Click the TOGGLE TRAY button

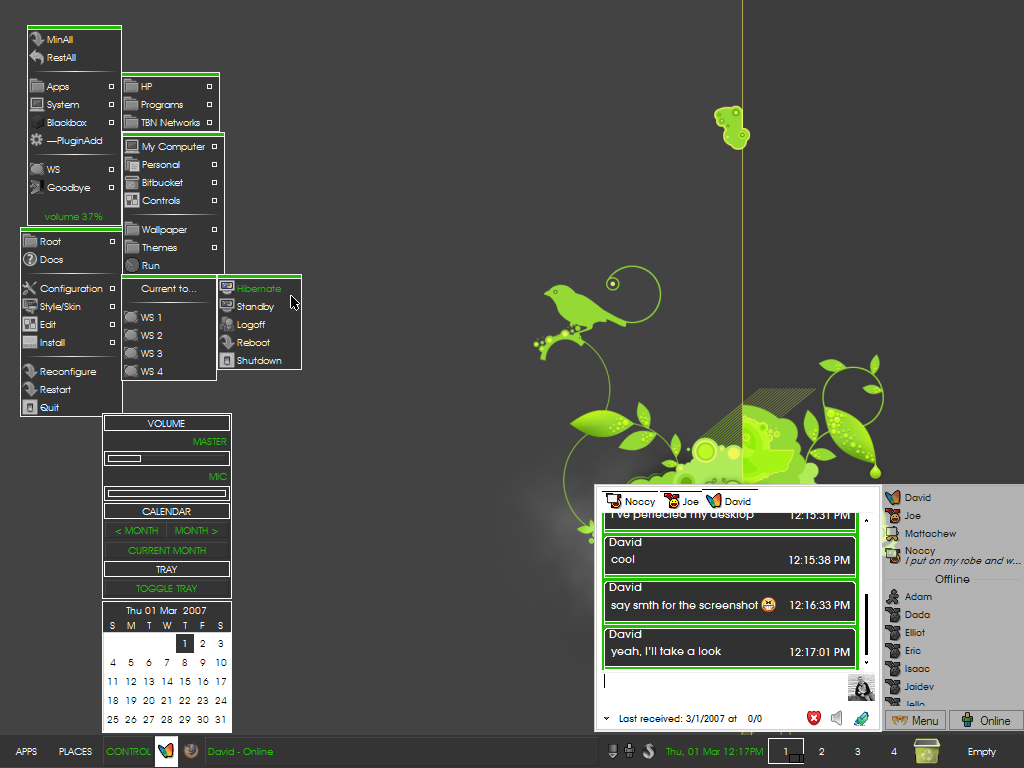click(167, 588)
